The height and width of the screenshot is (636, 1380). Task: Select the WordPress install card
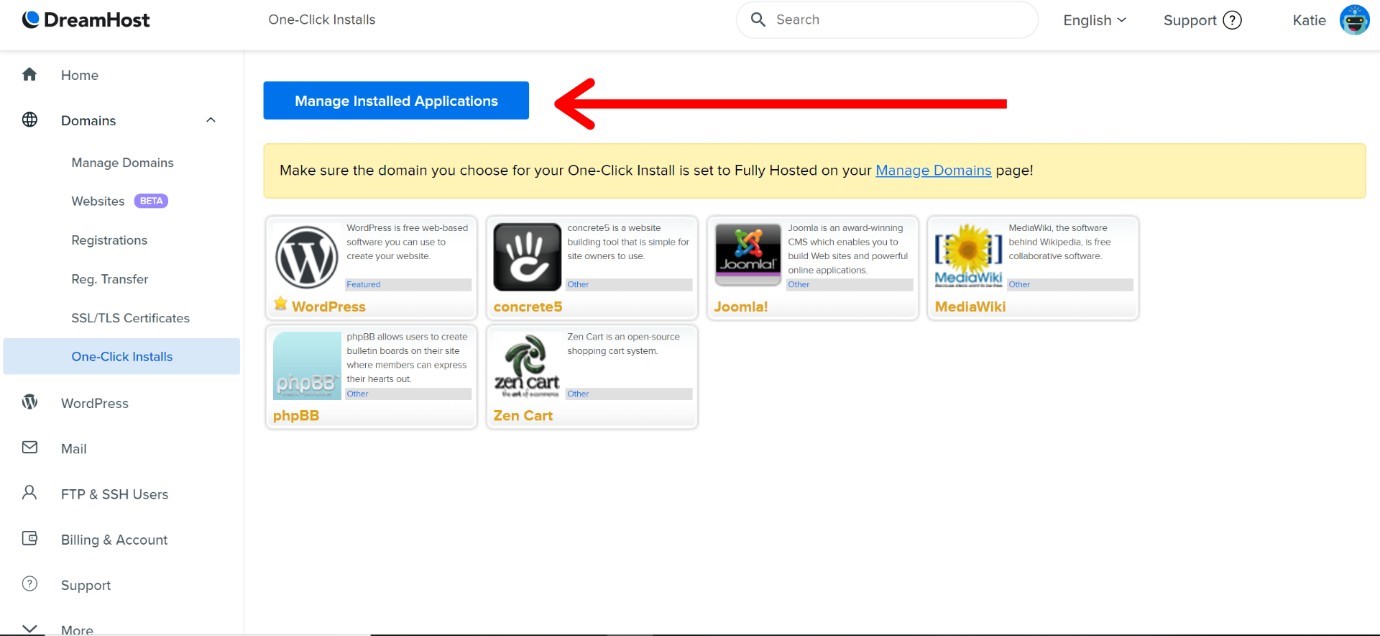pyautogui.click(x=371, y=267)
